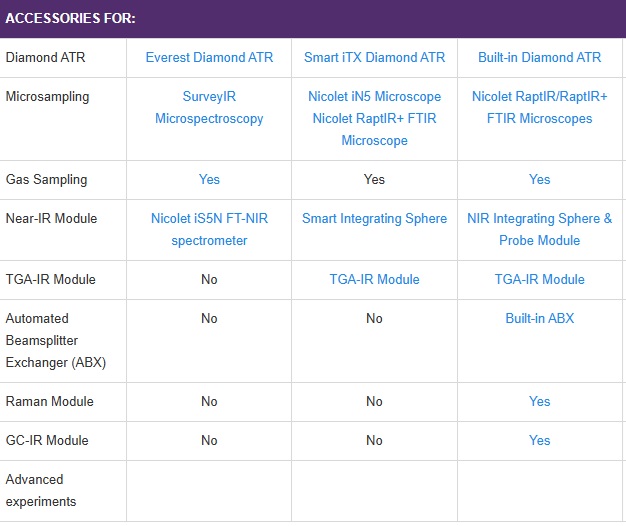Follow the Built-in Diamond ATR link
The image size is (626, 526).
coord(539,57)
